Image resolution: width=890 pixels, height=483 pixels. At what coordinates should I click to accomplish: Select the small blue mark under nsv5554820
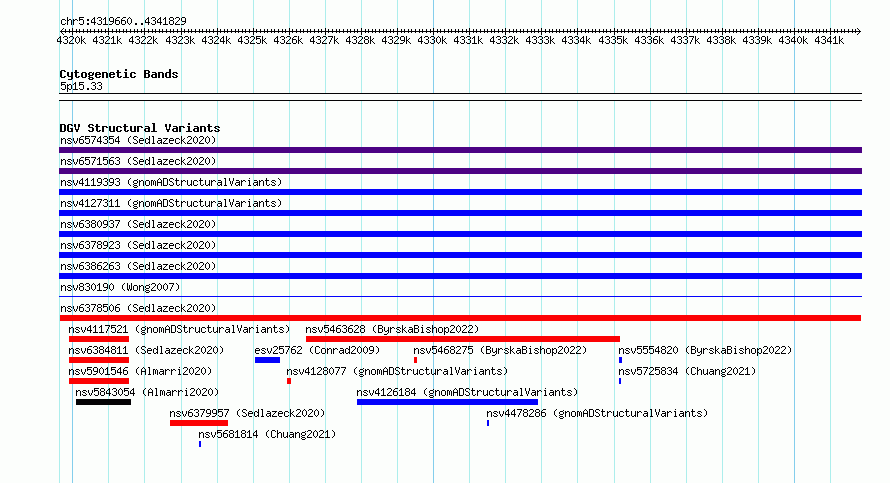[620, 360]
